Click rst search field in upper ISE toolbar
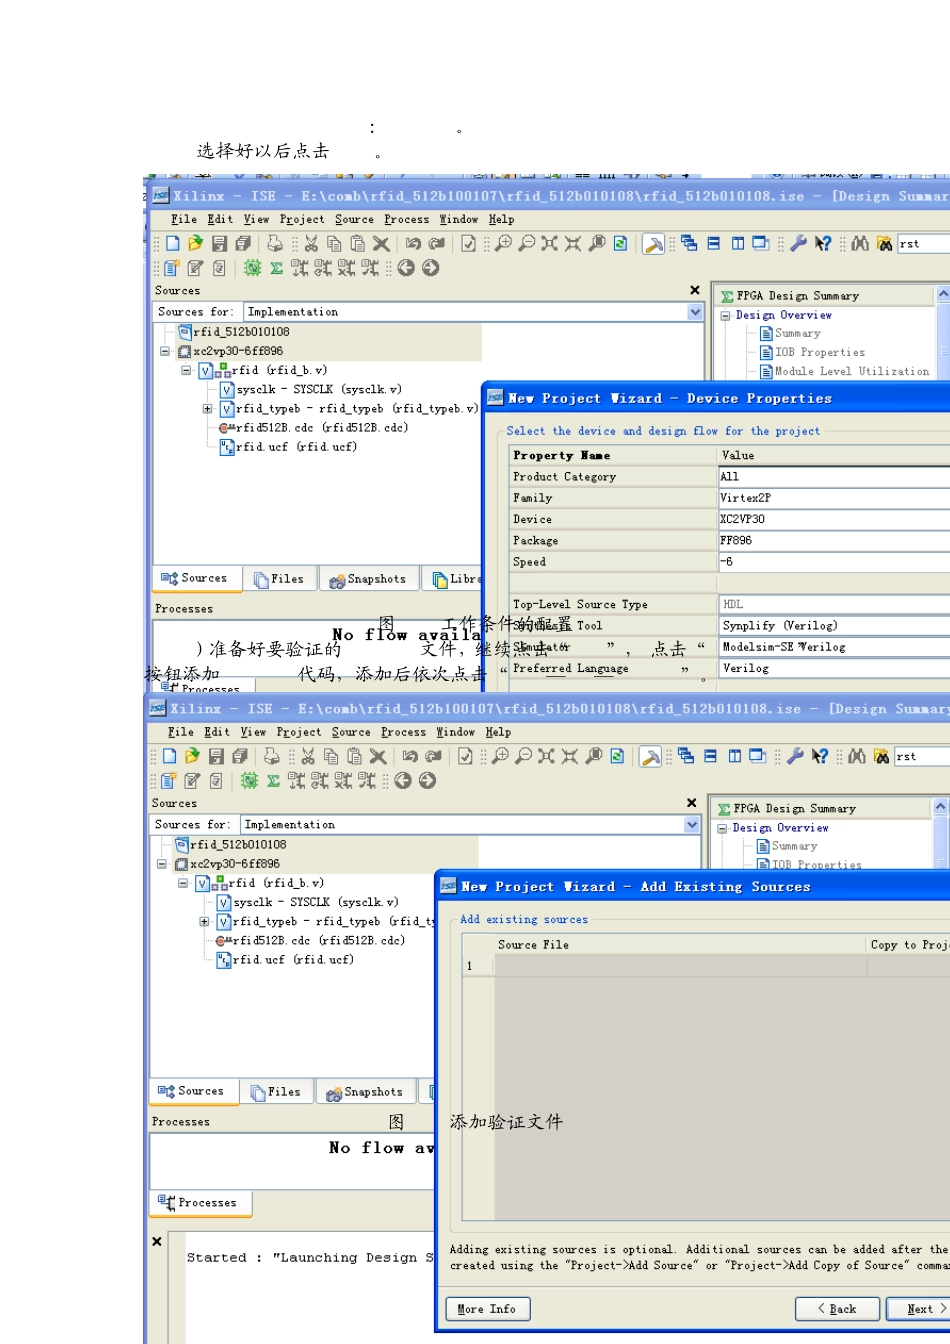This screenshot has width=950, height=1344. [922, 243]
